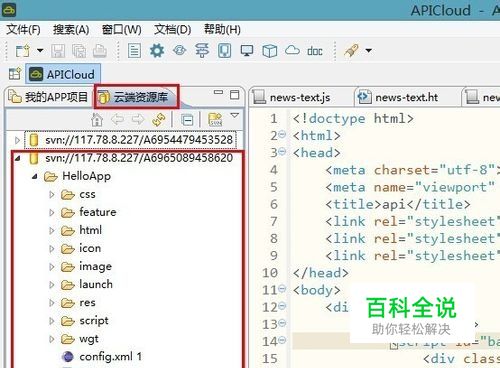Expand the icon folder
Image resolution: width=500 pixels, height=368 pixels.
coord(52,248)
